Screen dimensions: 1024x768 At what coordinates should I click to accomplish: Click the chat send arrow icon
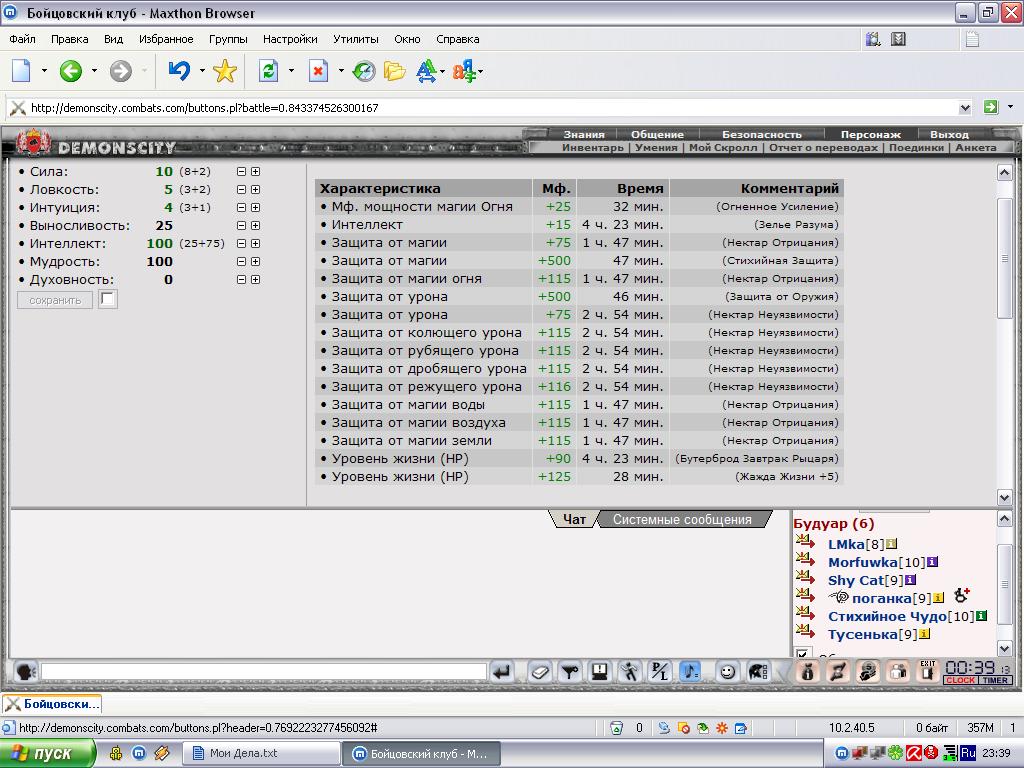[x=502, y=671]
